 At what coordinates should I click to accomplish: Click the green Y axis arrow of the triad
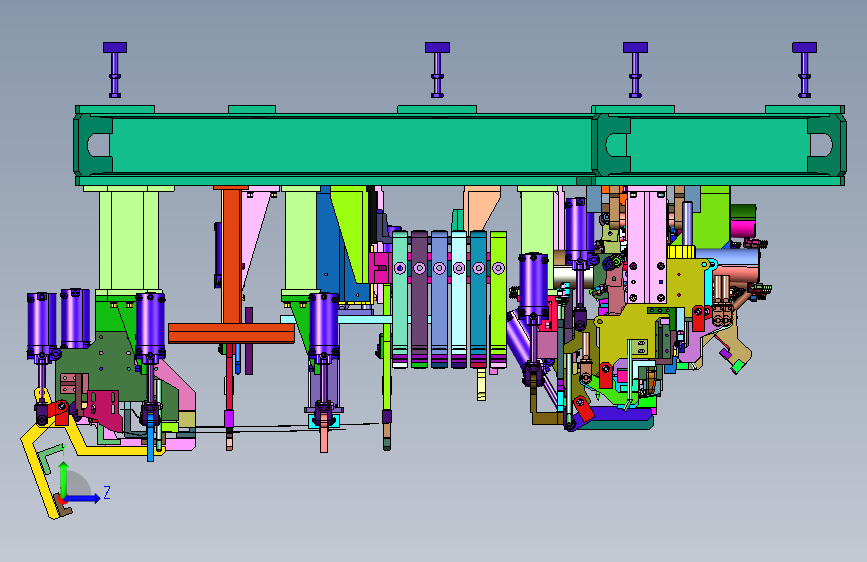64,479
